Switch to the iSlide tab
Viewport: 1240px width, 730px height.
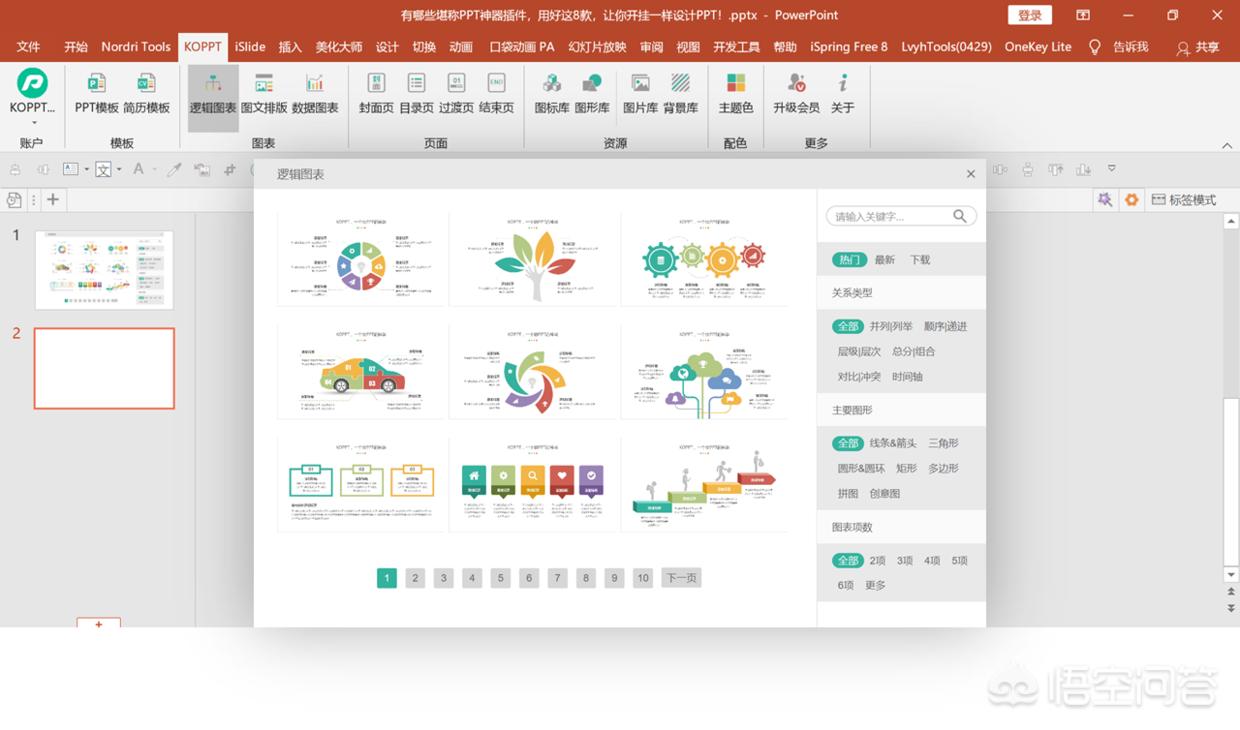click(x=250, y=47)
